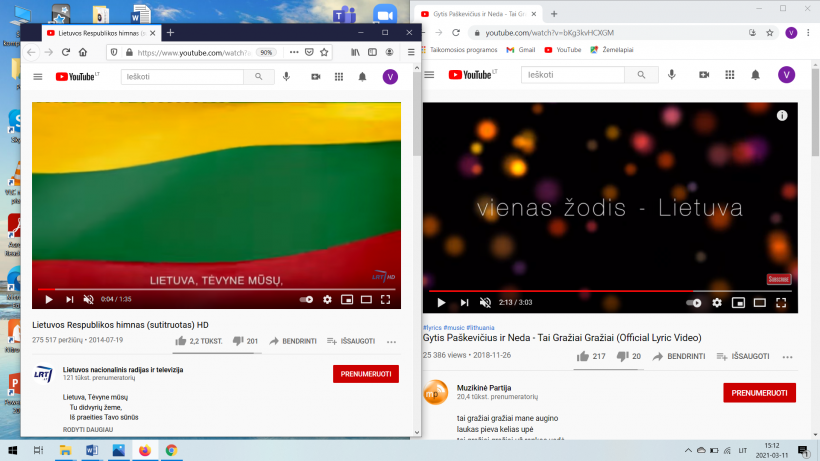The height and width of the screenshot is (461, 820).
Task: Click Subscribe watermark on Chrome video
Action: tap(779, 279)
